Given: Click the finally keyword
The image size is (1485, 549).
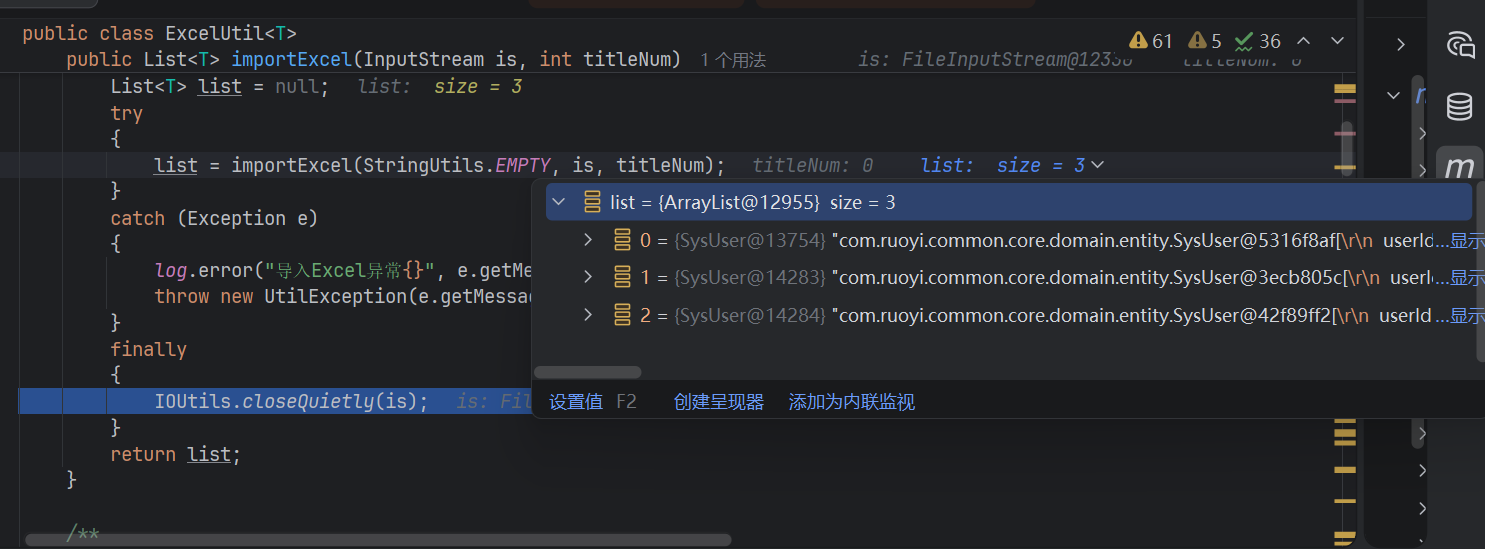Looking at the screenshot, I should pos(149,349).
